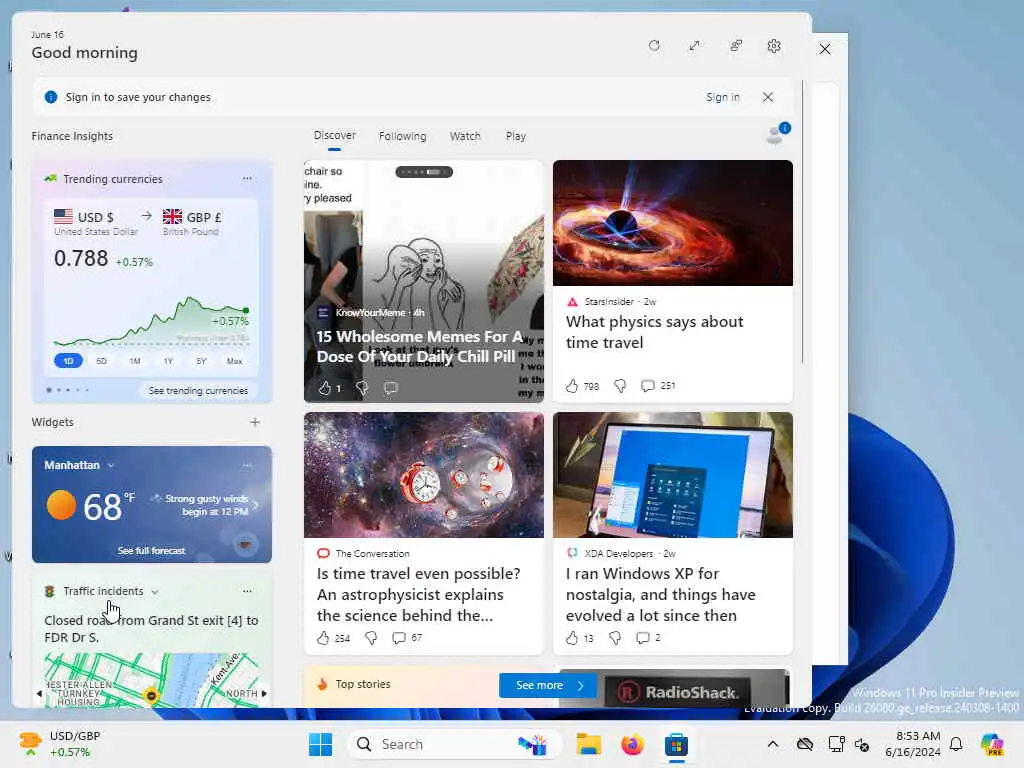Launch Firefox from the taskbar
Image resolution: width=1024 pixels, height=768 pixels.
click(x=632, y=744)
